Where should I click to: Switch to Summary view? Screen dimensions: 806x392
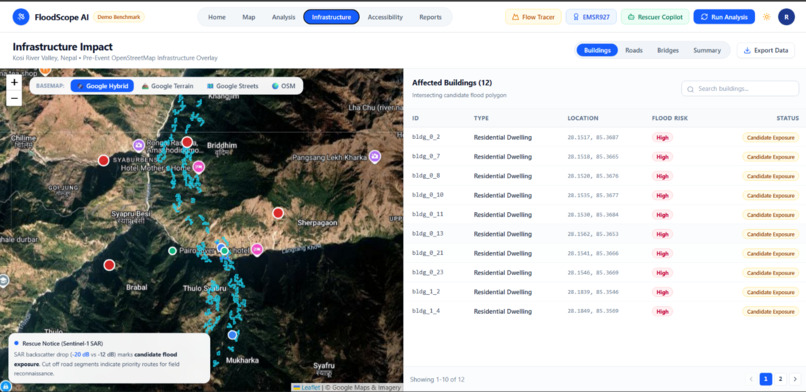[x=707, y=50]
